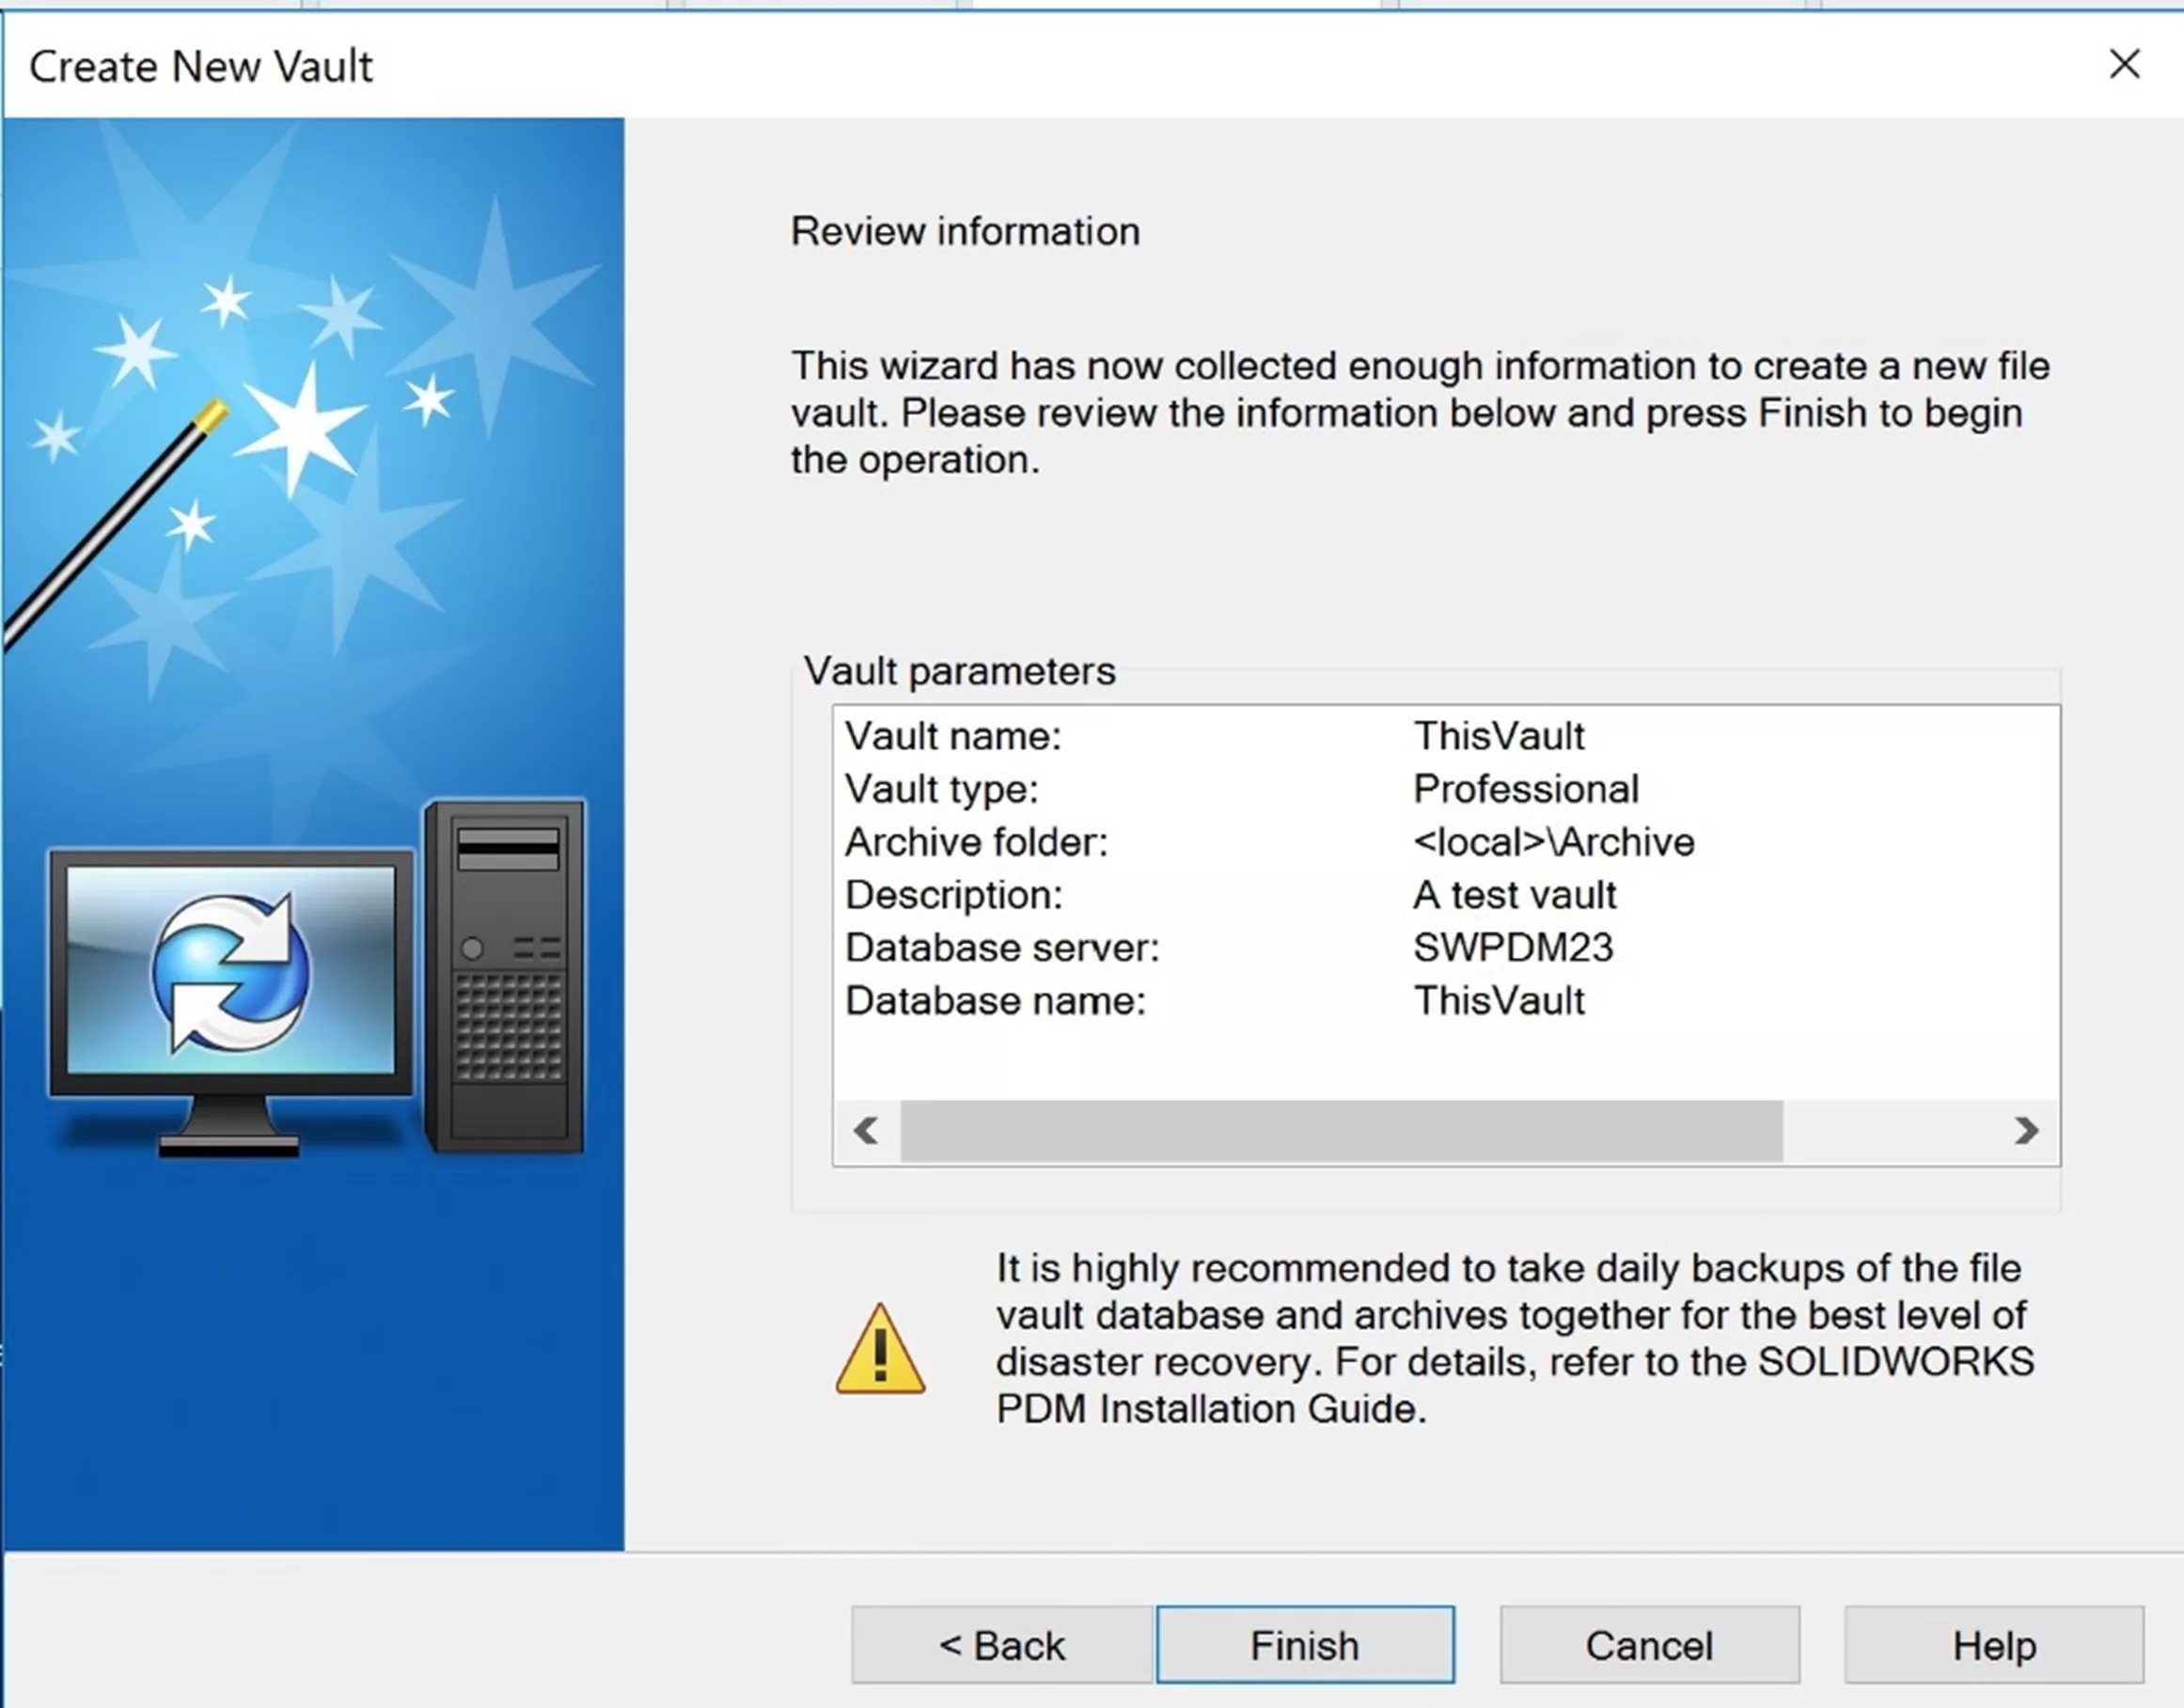Select the 'SWPDM23' database server value
The width and height of the screenshot is (2184, 1708).
click(x=1513, y=947)
